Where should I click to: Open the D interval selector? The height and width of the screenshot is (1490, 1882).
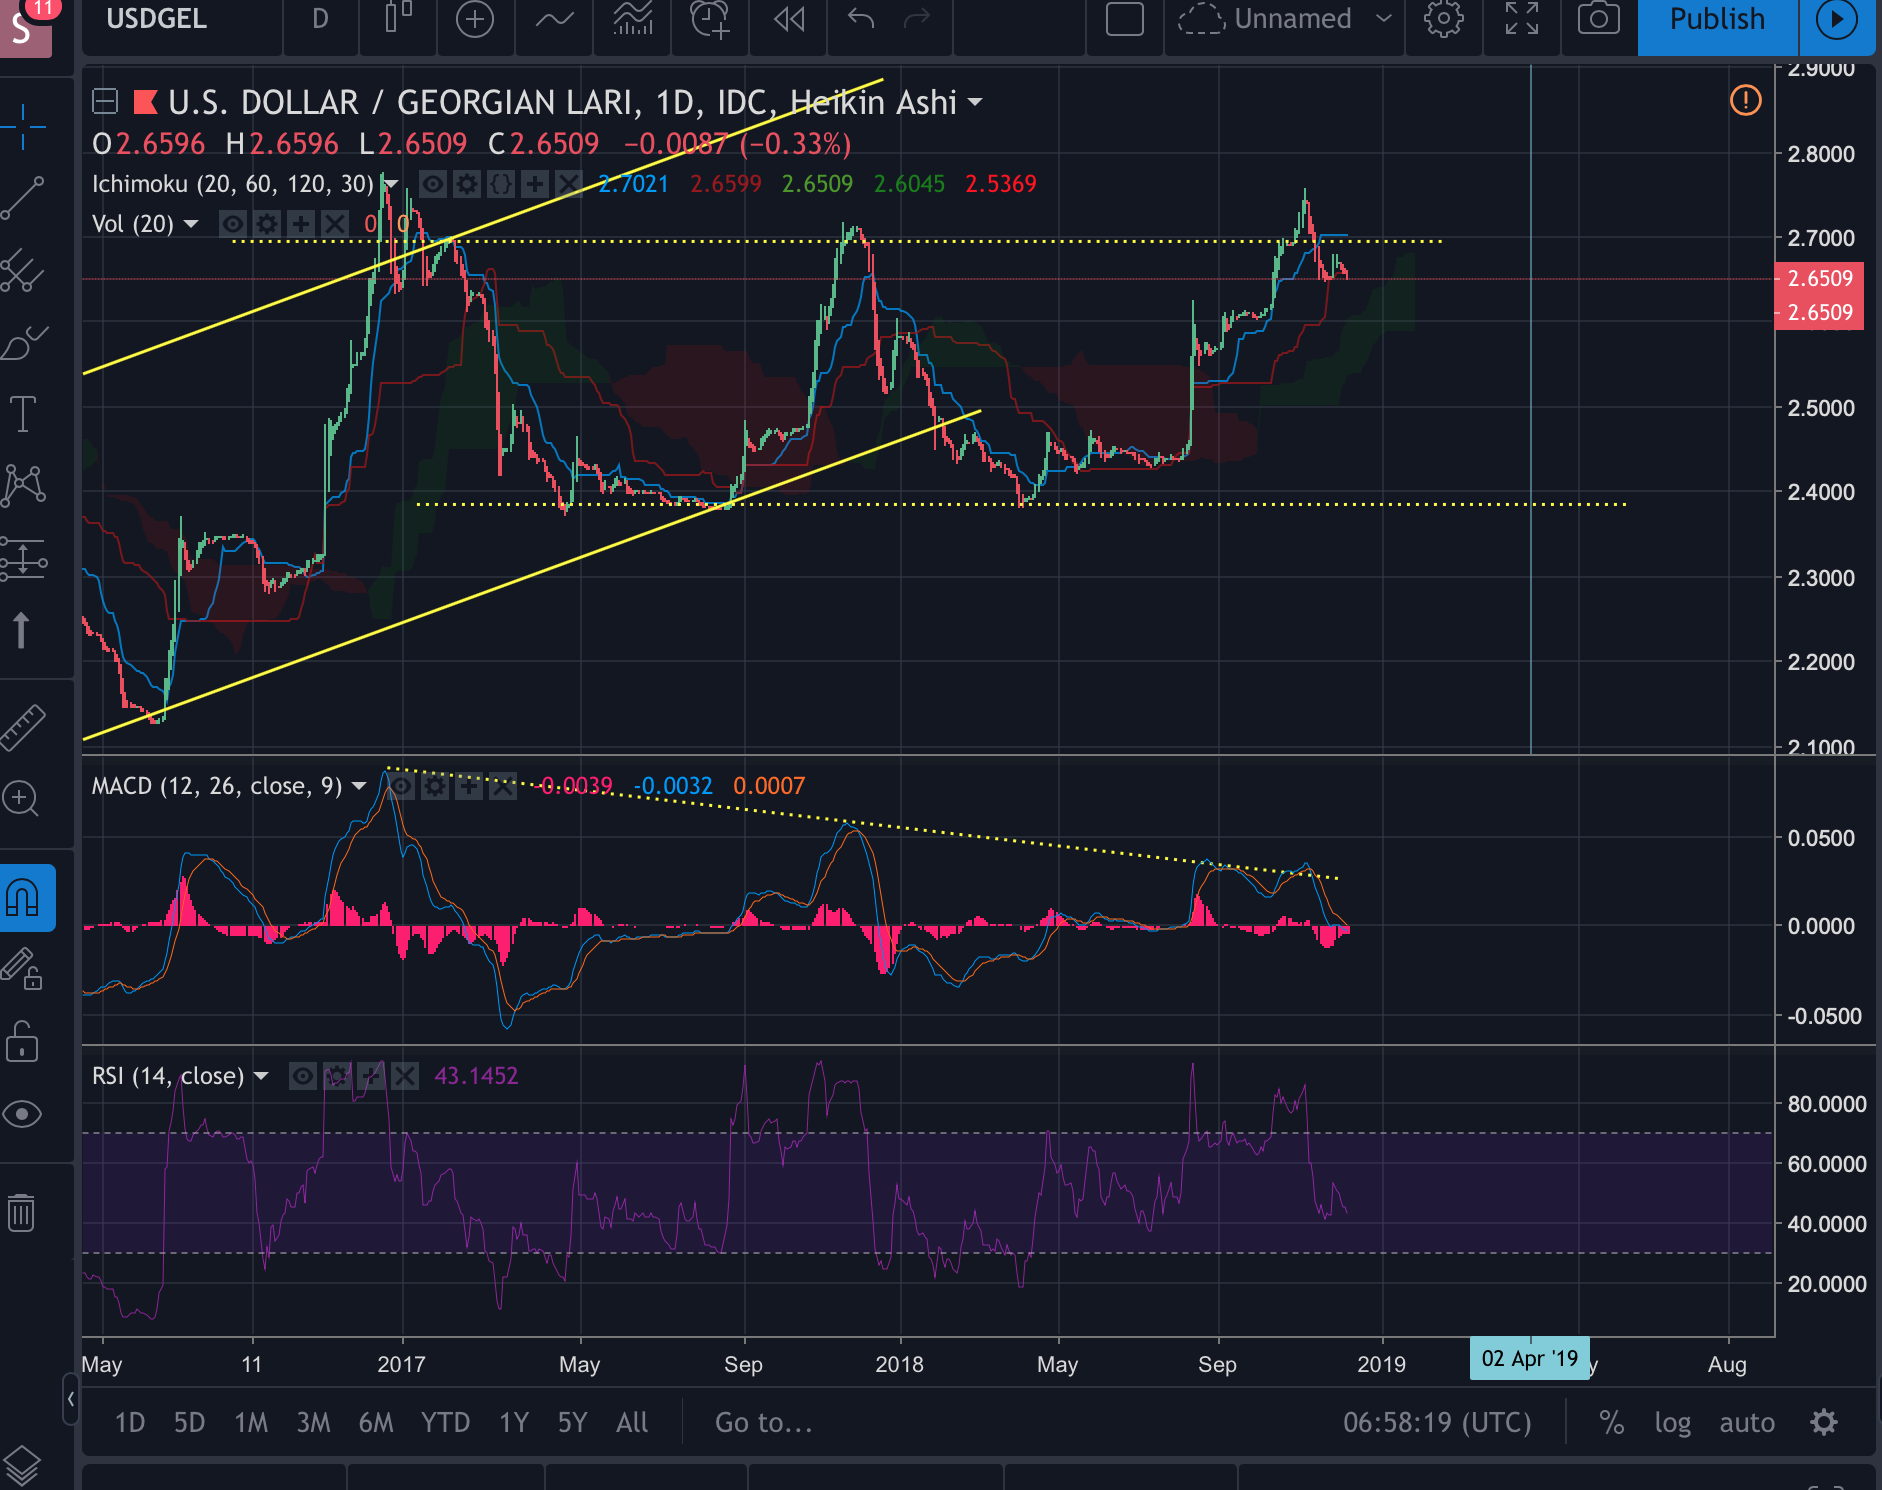320,19
